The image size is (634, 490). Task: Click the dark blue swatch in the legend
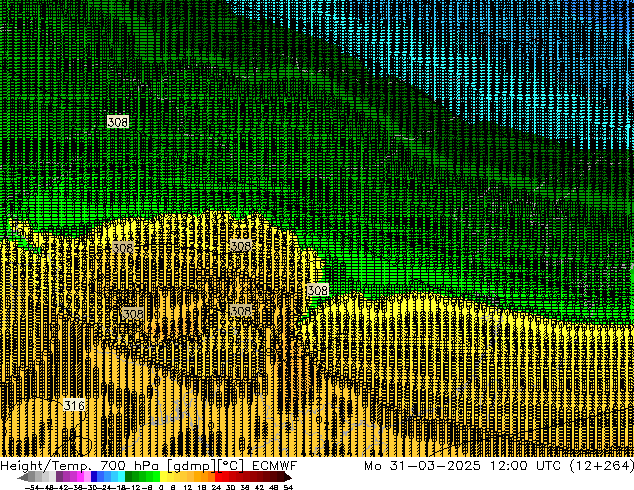pos(94,476)
